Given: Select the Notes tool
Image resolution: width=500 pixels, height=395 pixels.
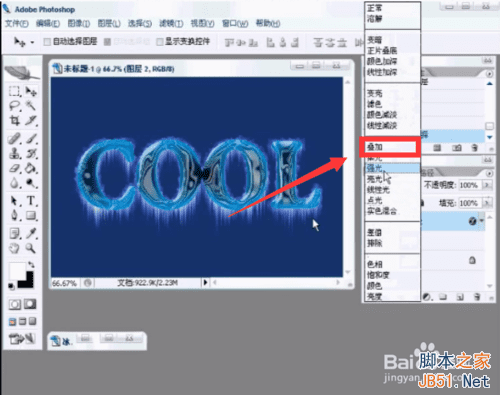Looking at the screenshot, I should (14, 233).
